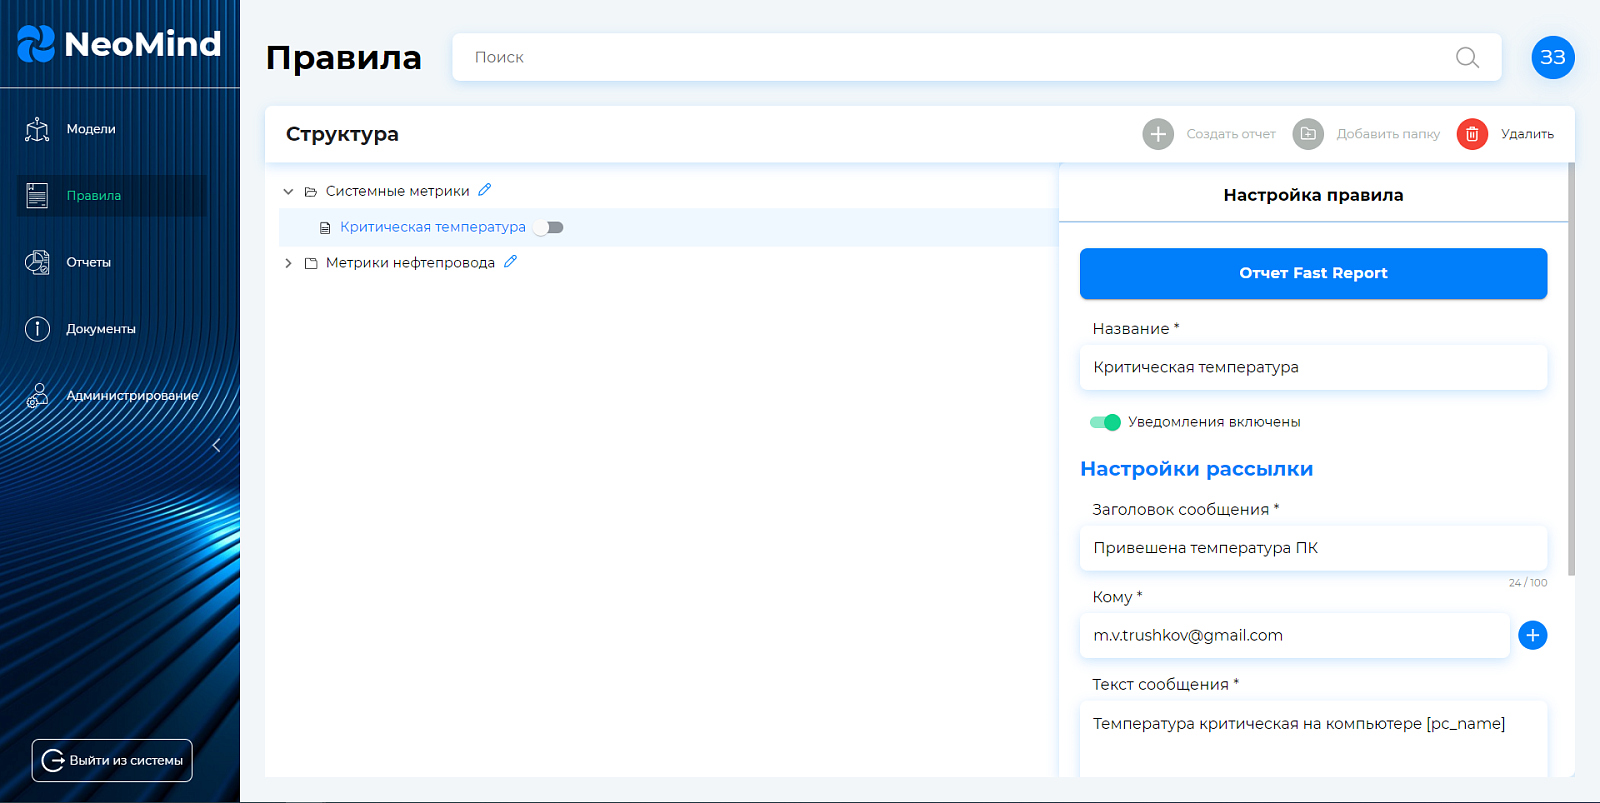
Task: Edit the Метрики нефтепровода folder name
Action: (510, 262)
